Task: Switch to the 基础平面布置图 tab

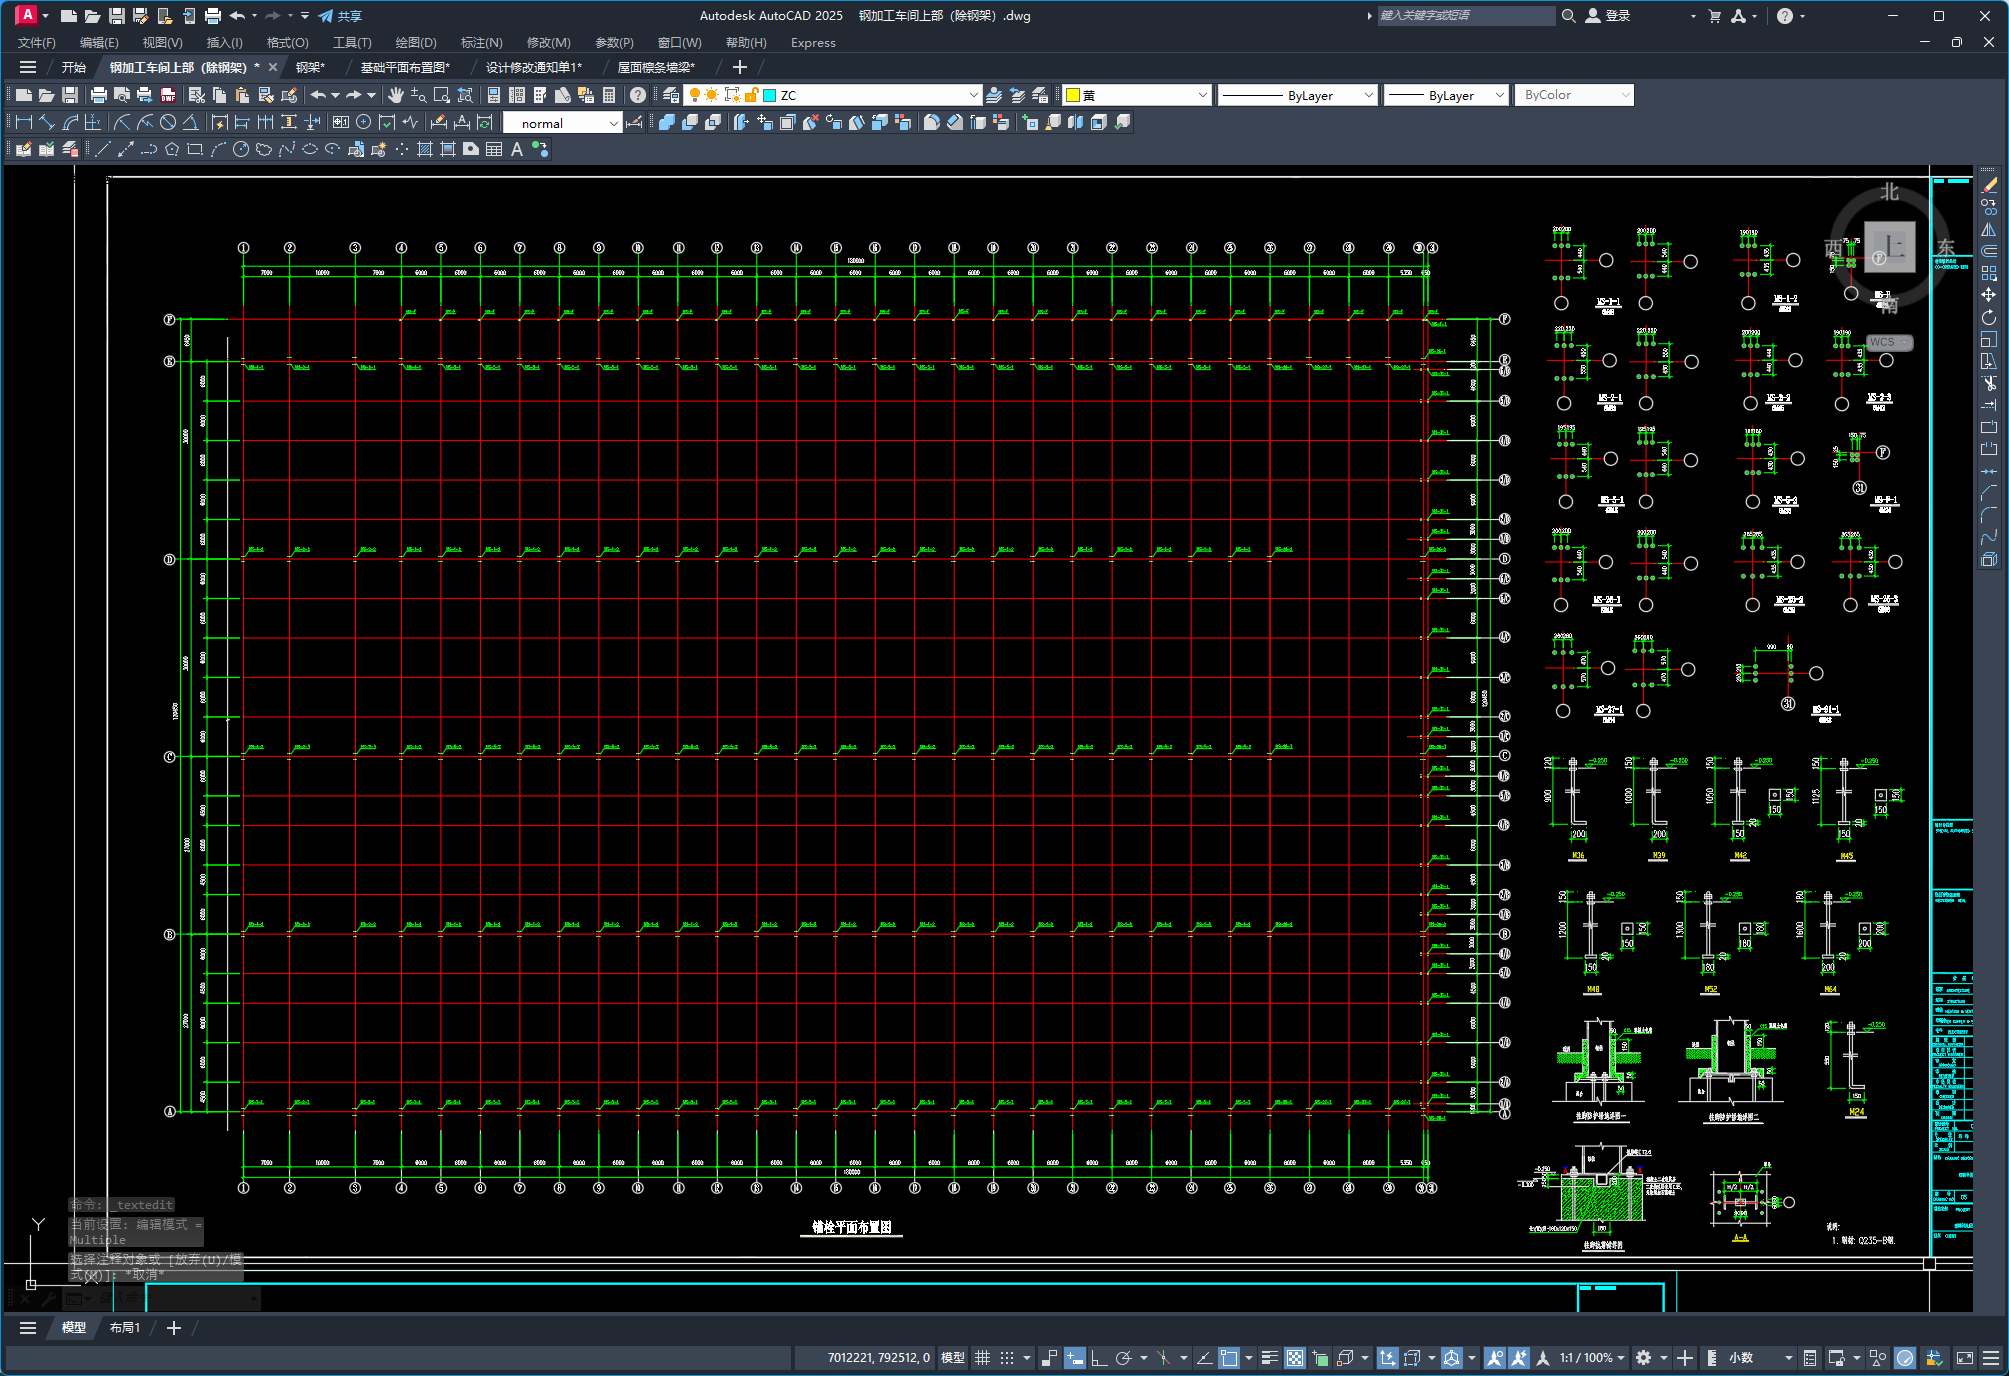Action: coord(405,67)
